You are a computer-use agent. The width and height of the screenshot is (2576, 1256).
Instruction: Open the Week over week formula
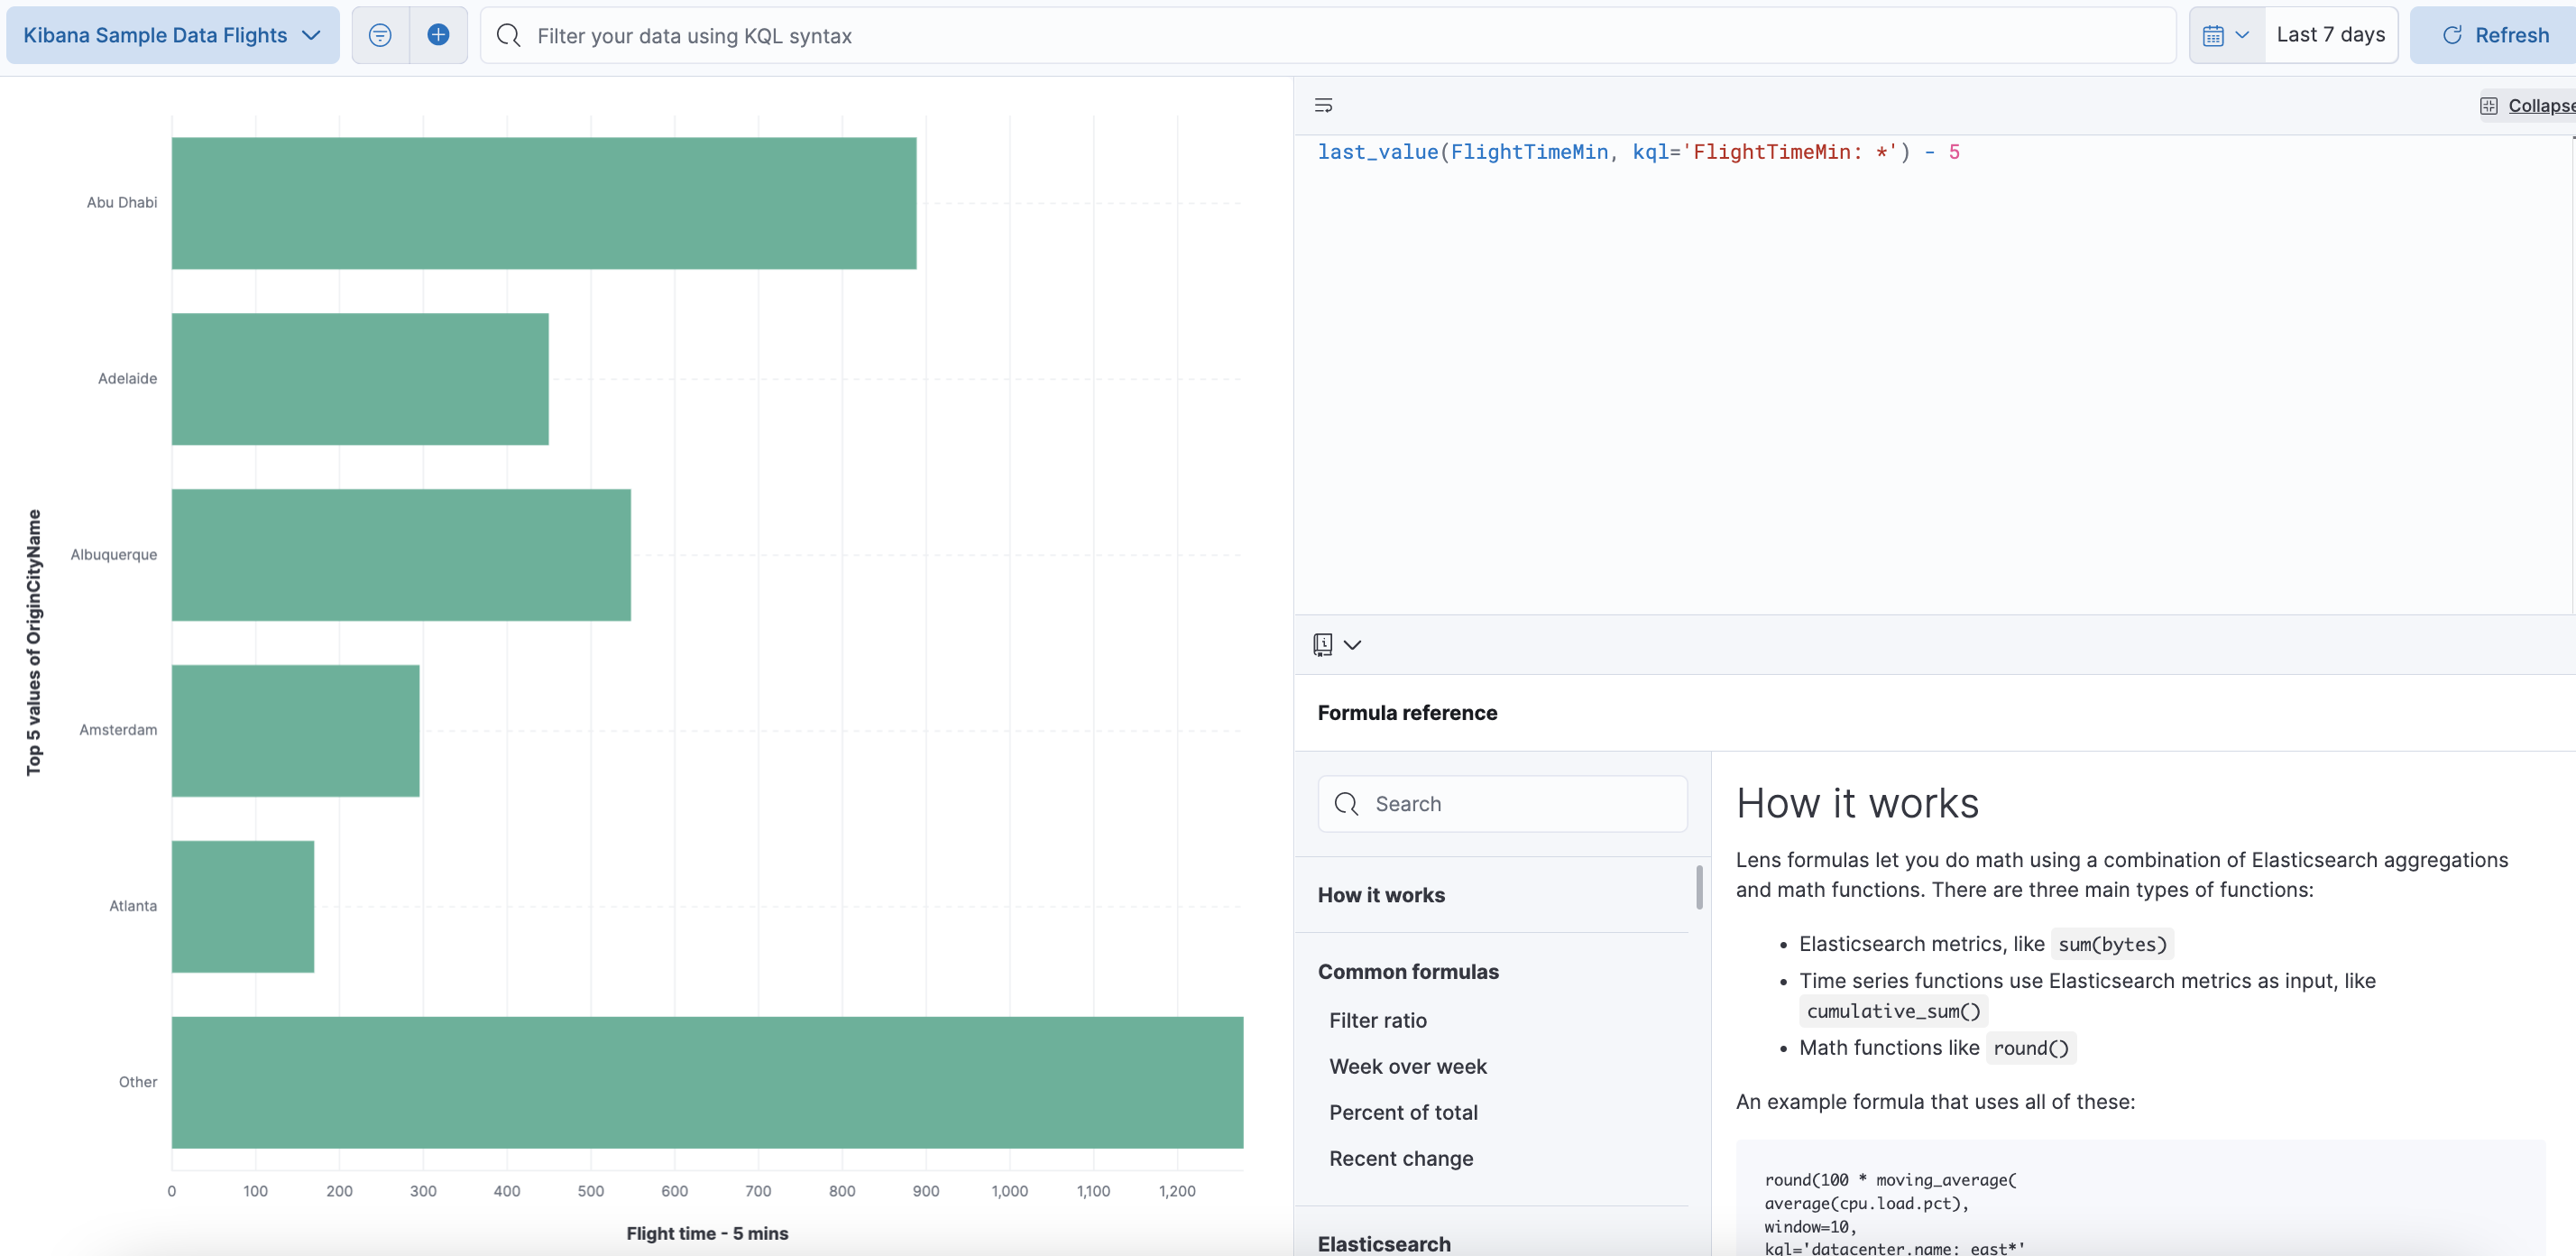pos(1407,1066)
